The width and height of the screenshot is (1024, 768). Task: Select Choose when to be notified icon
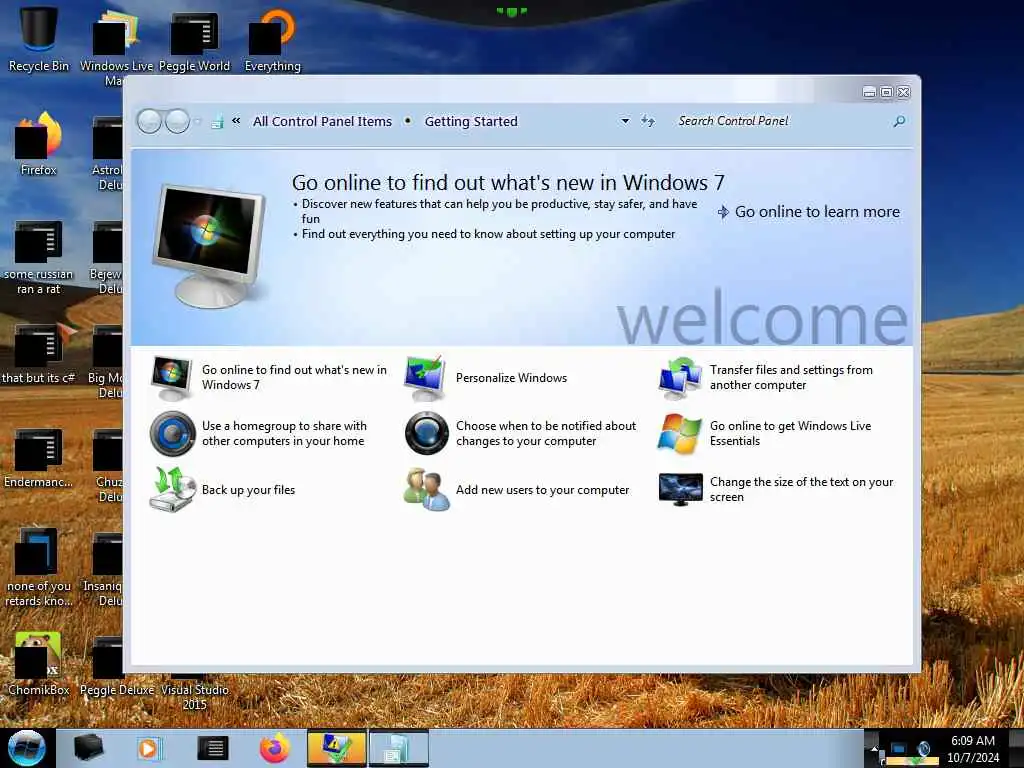pos(426,434)
